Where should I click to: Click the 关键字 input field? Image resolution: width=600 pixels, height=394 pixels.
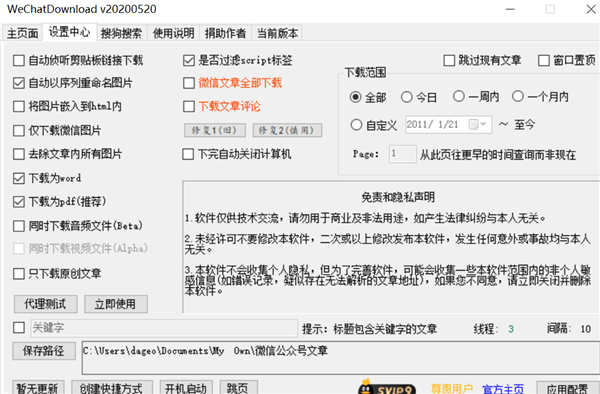[164, 328]
